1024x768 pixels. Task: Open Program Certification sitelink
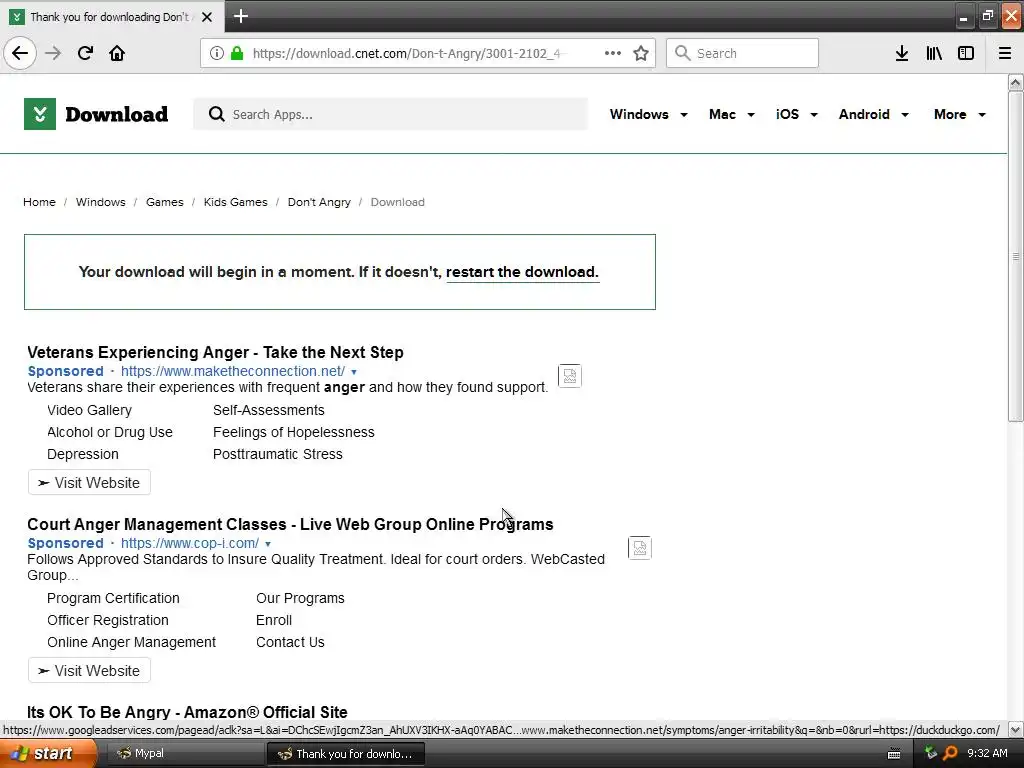[113, 598]
